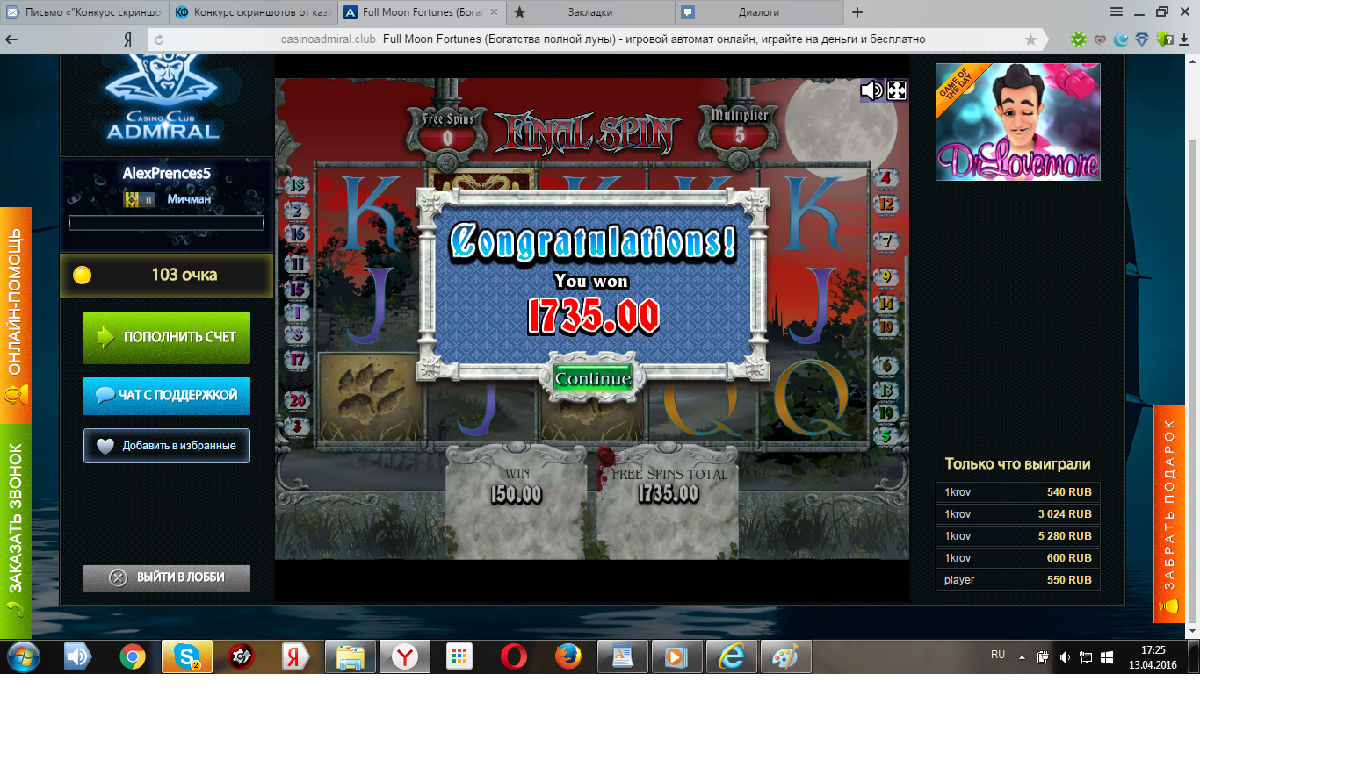
Task: Click the 3 024 RUB winner row
Action: 1018,514
